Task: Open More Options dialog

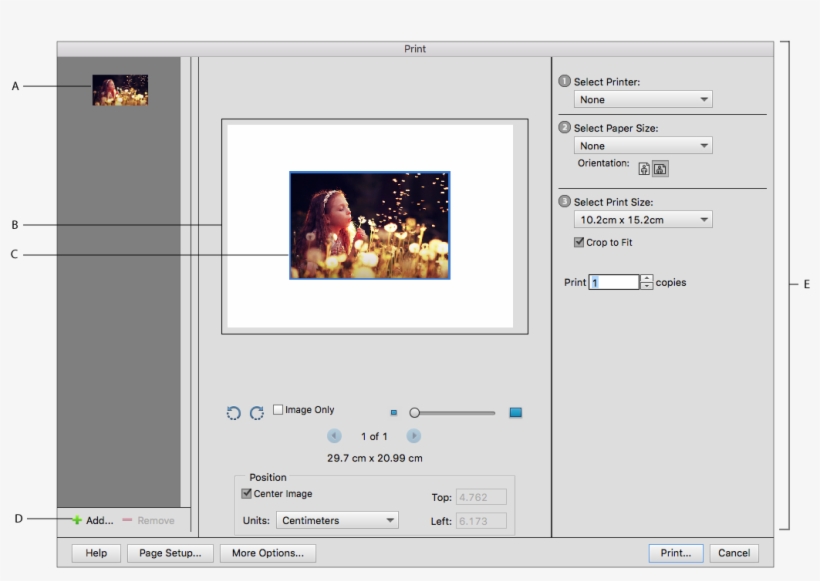Action: (268, 552)
